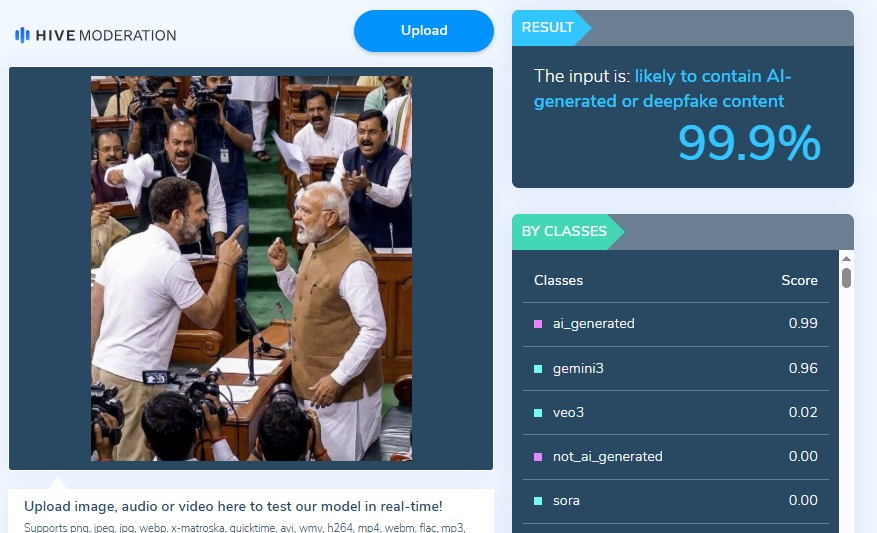Image resolution: width=877 pixels, height=533 pixels.
Task: Click the Upload button
Action: (x=423, y=31)
